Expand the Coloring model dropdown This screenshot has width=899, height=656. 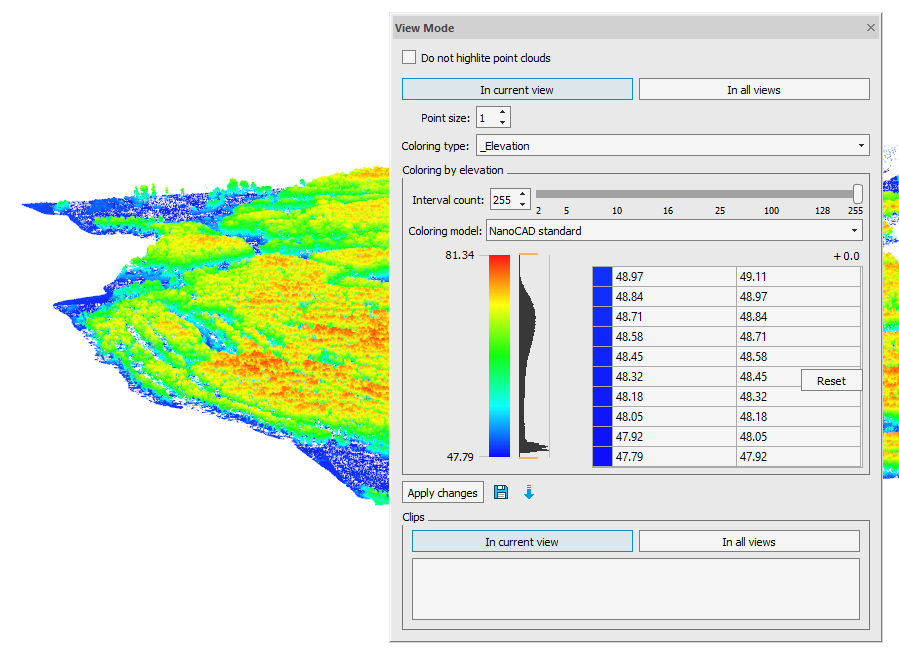[672, 231]
